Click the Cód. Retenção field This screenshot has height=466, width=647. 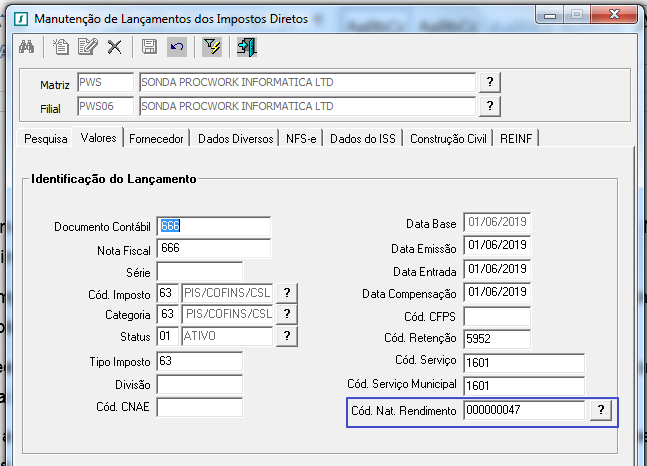[497, 339]
